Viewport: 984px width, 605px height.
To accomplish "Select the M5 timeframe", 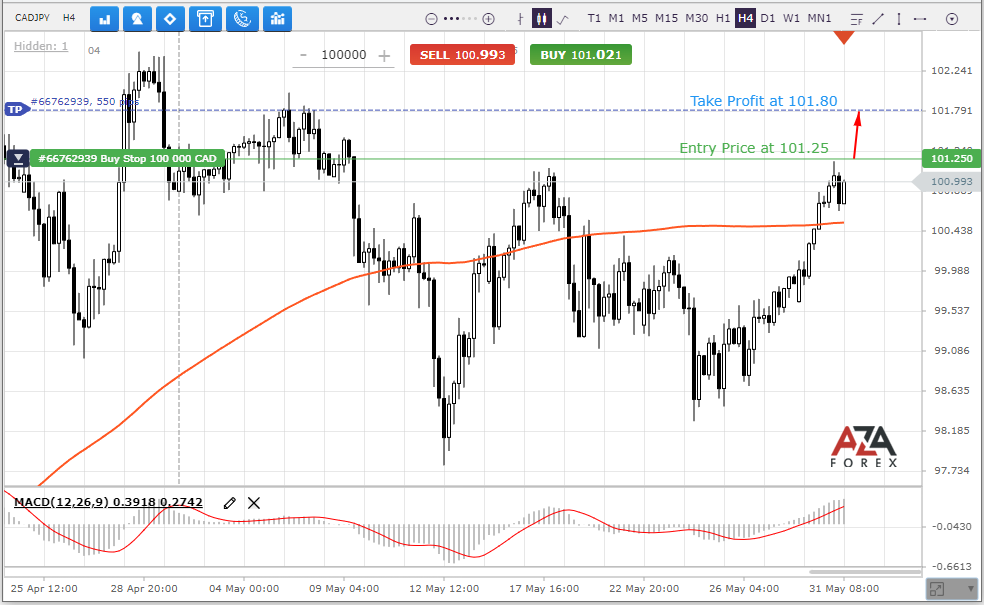I will [x=639, y=18].
